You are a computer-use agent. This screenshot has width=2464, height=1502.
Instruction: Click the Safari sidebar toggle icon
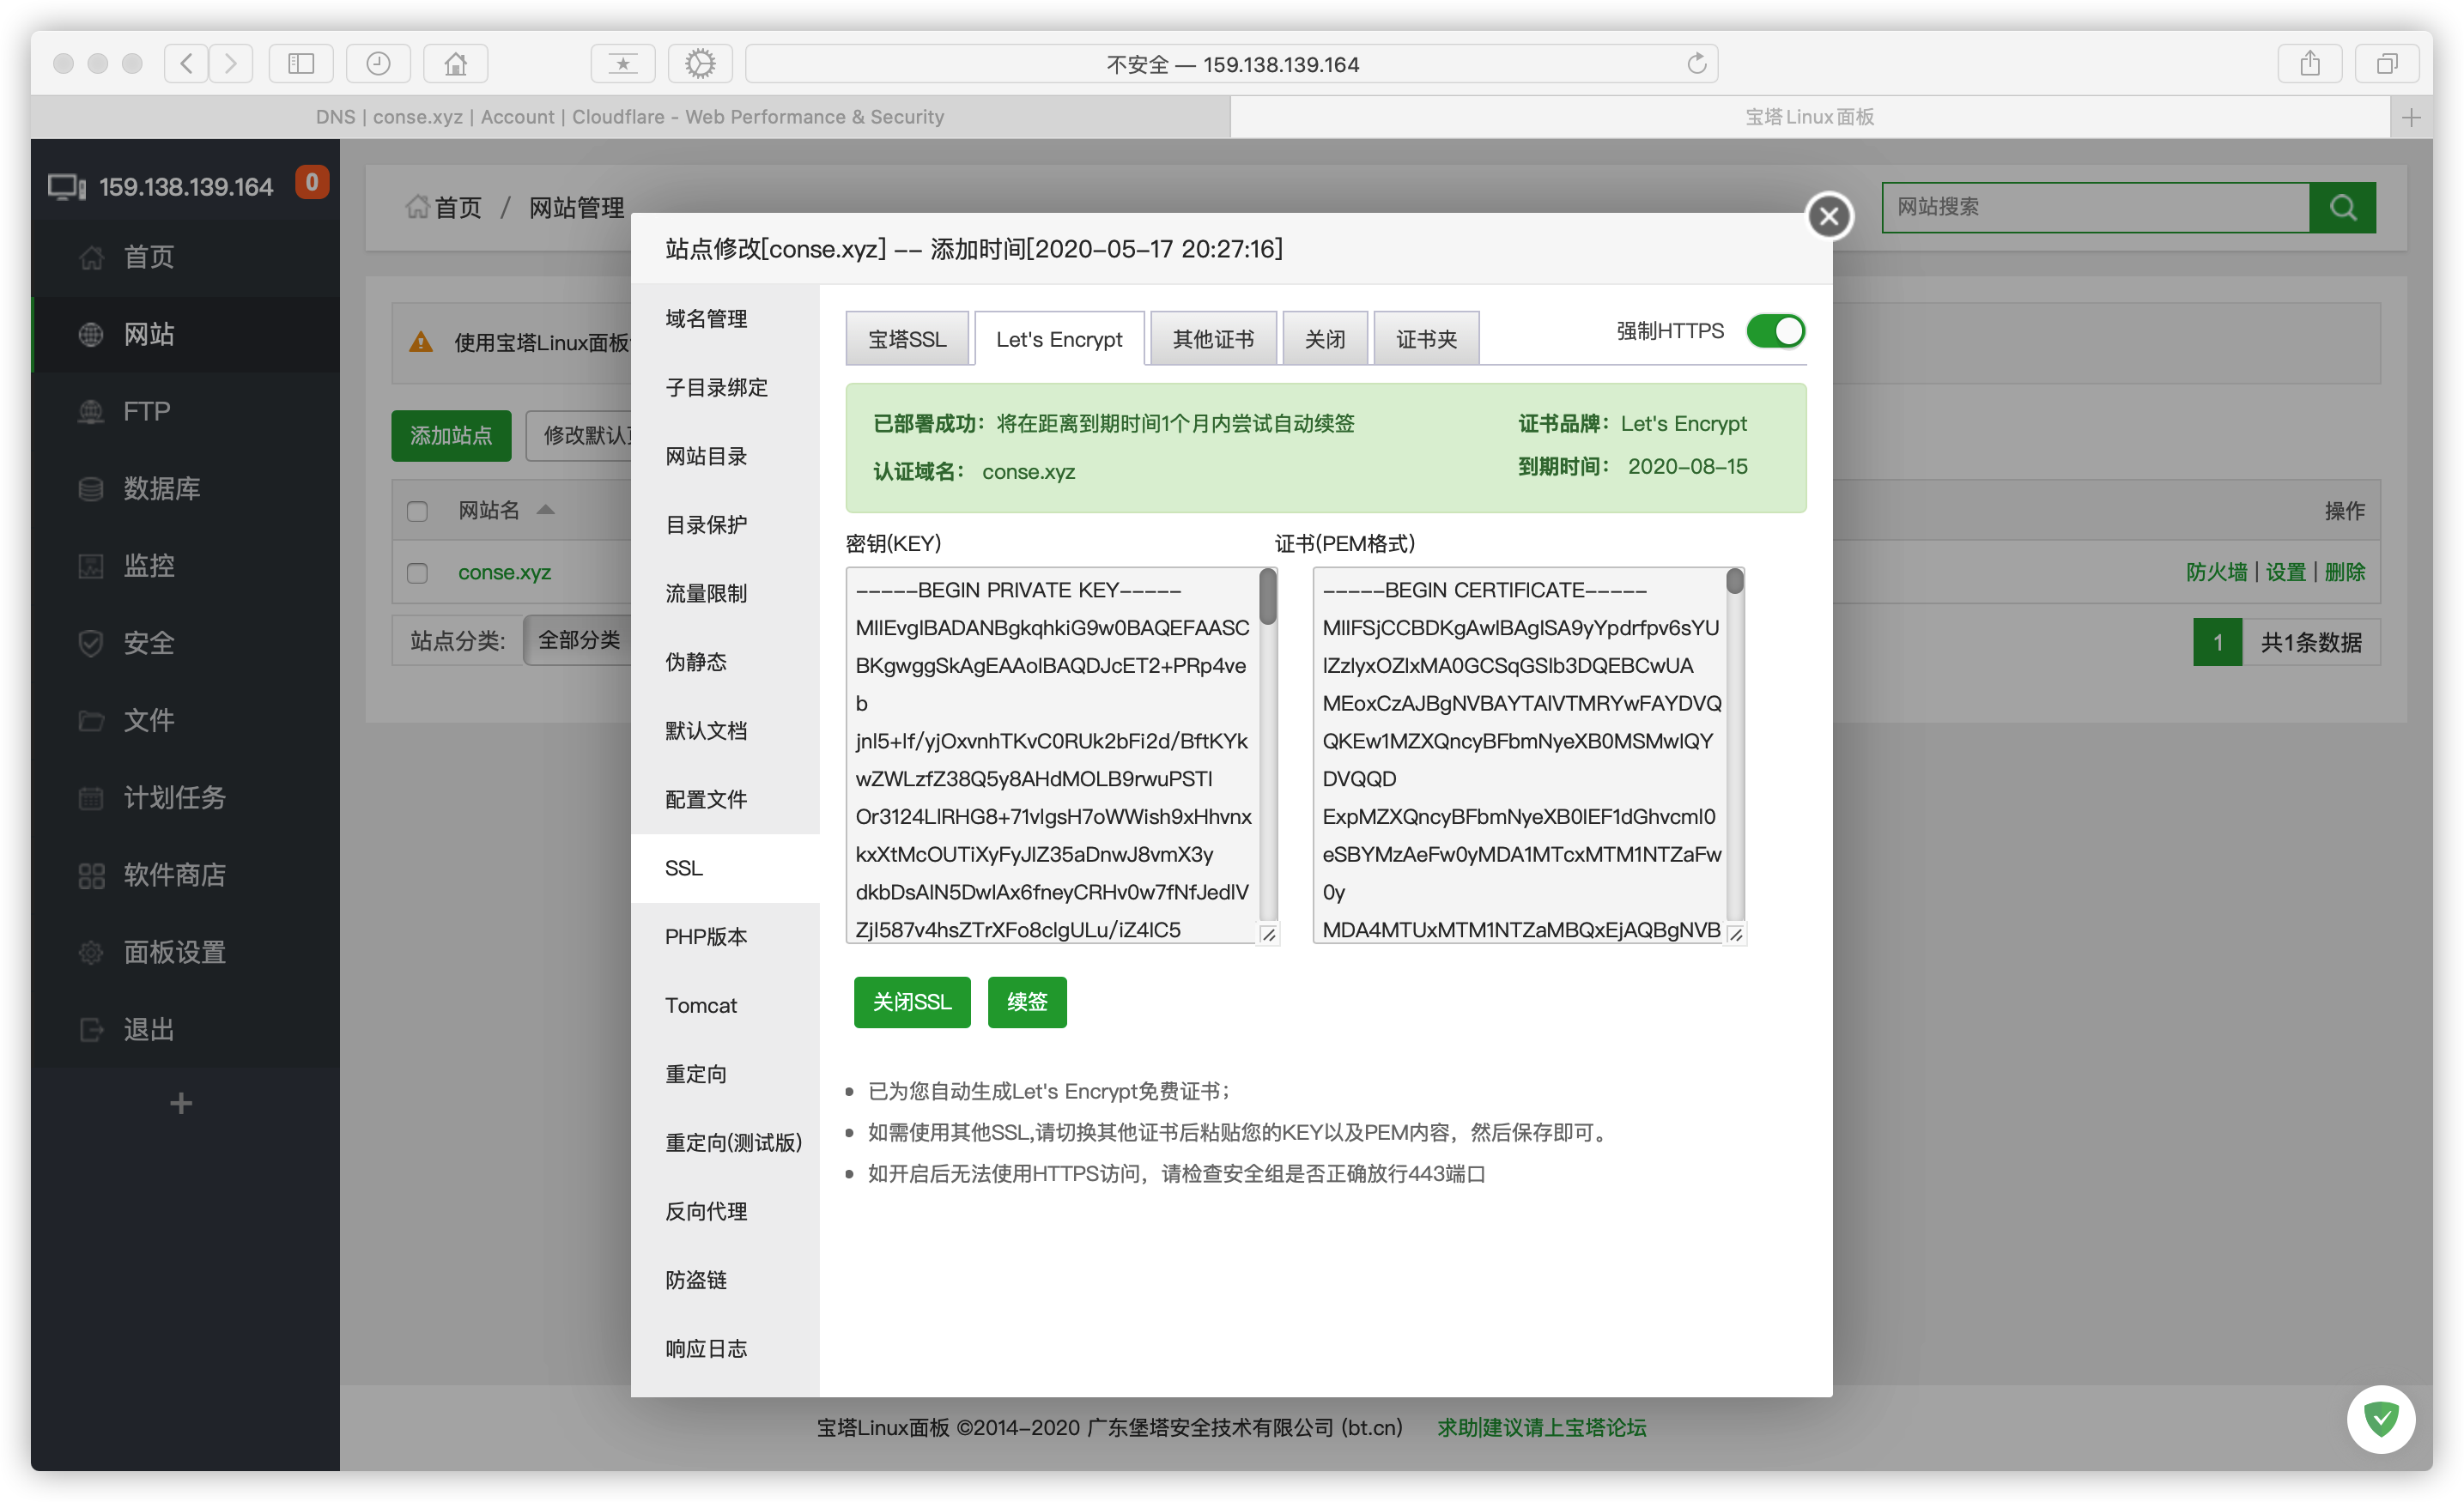point(301,64)
